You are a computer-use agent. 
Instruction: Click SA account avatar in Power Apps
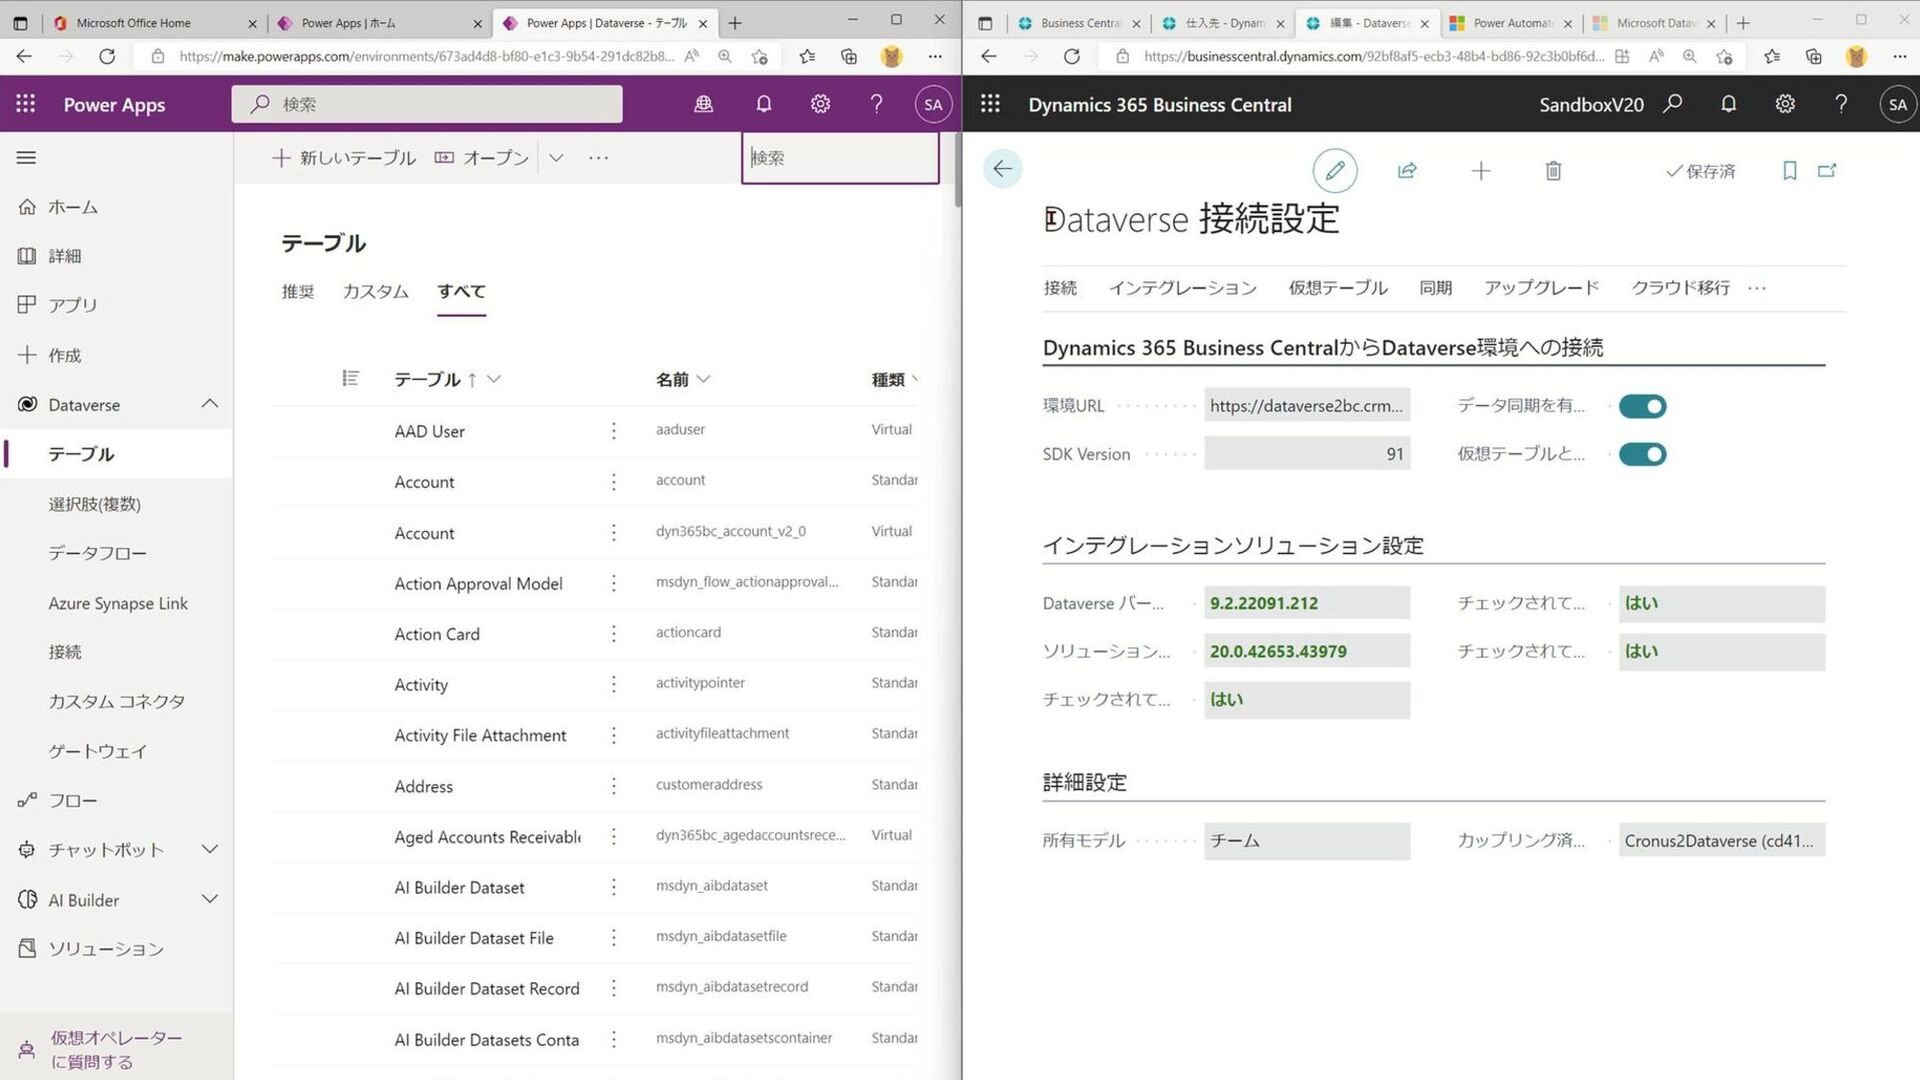tap(933, 104)
